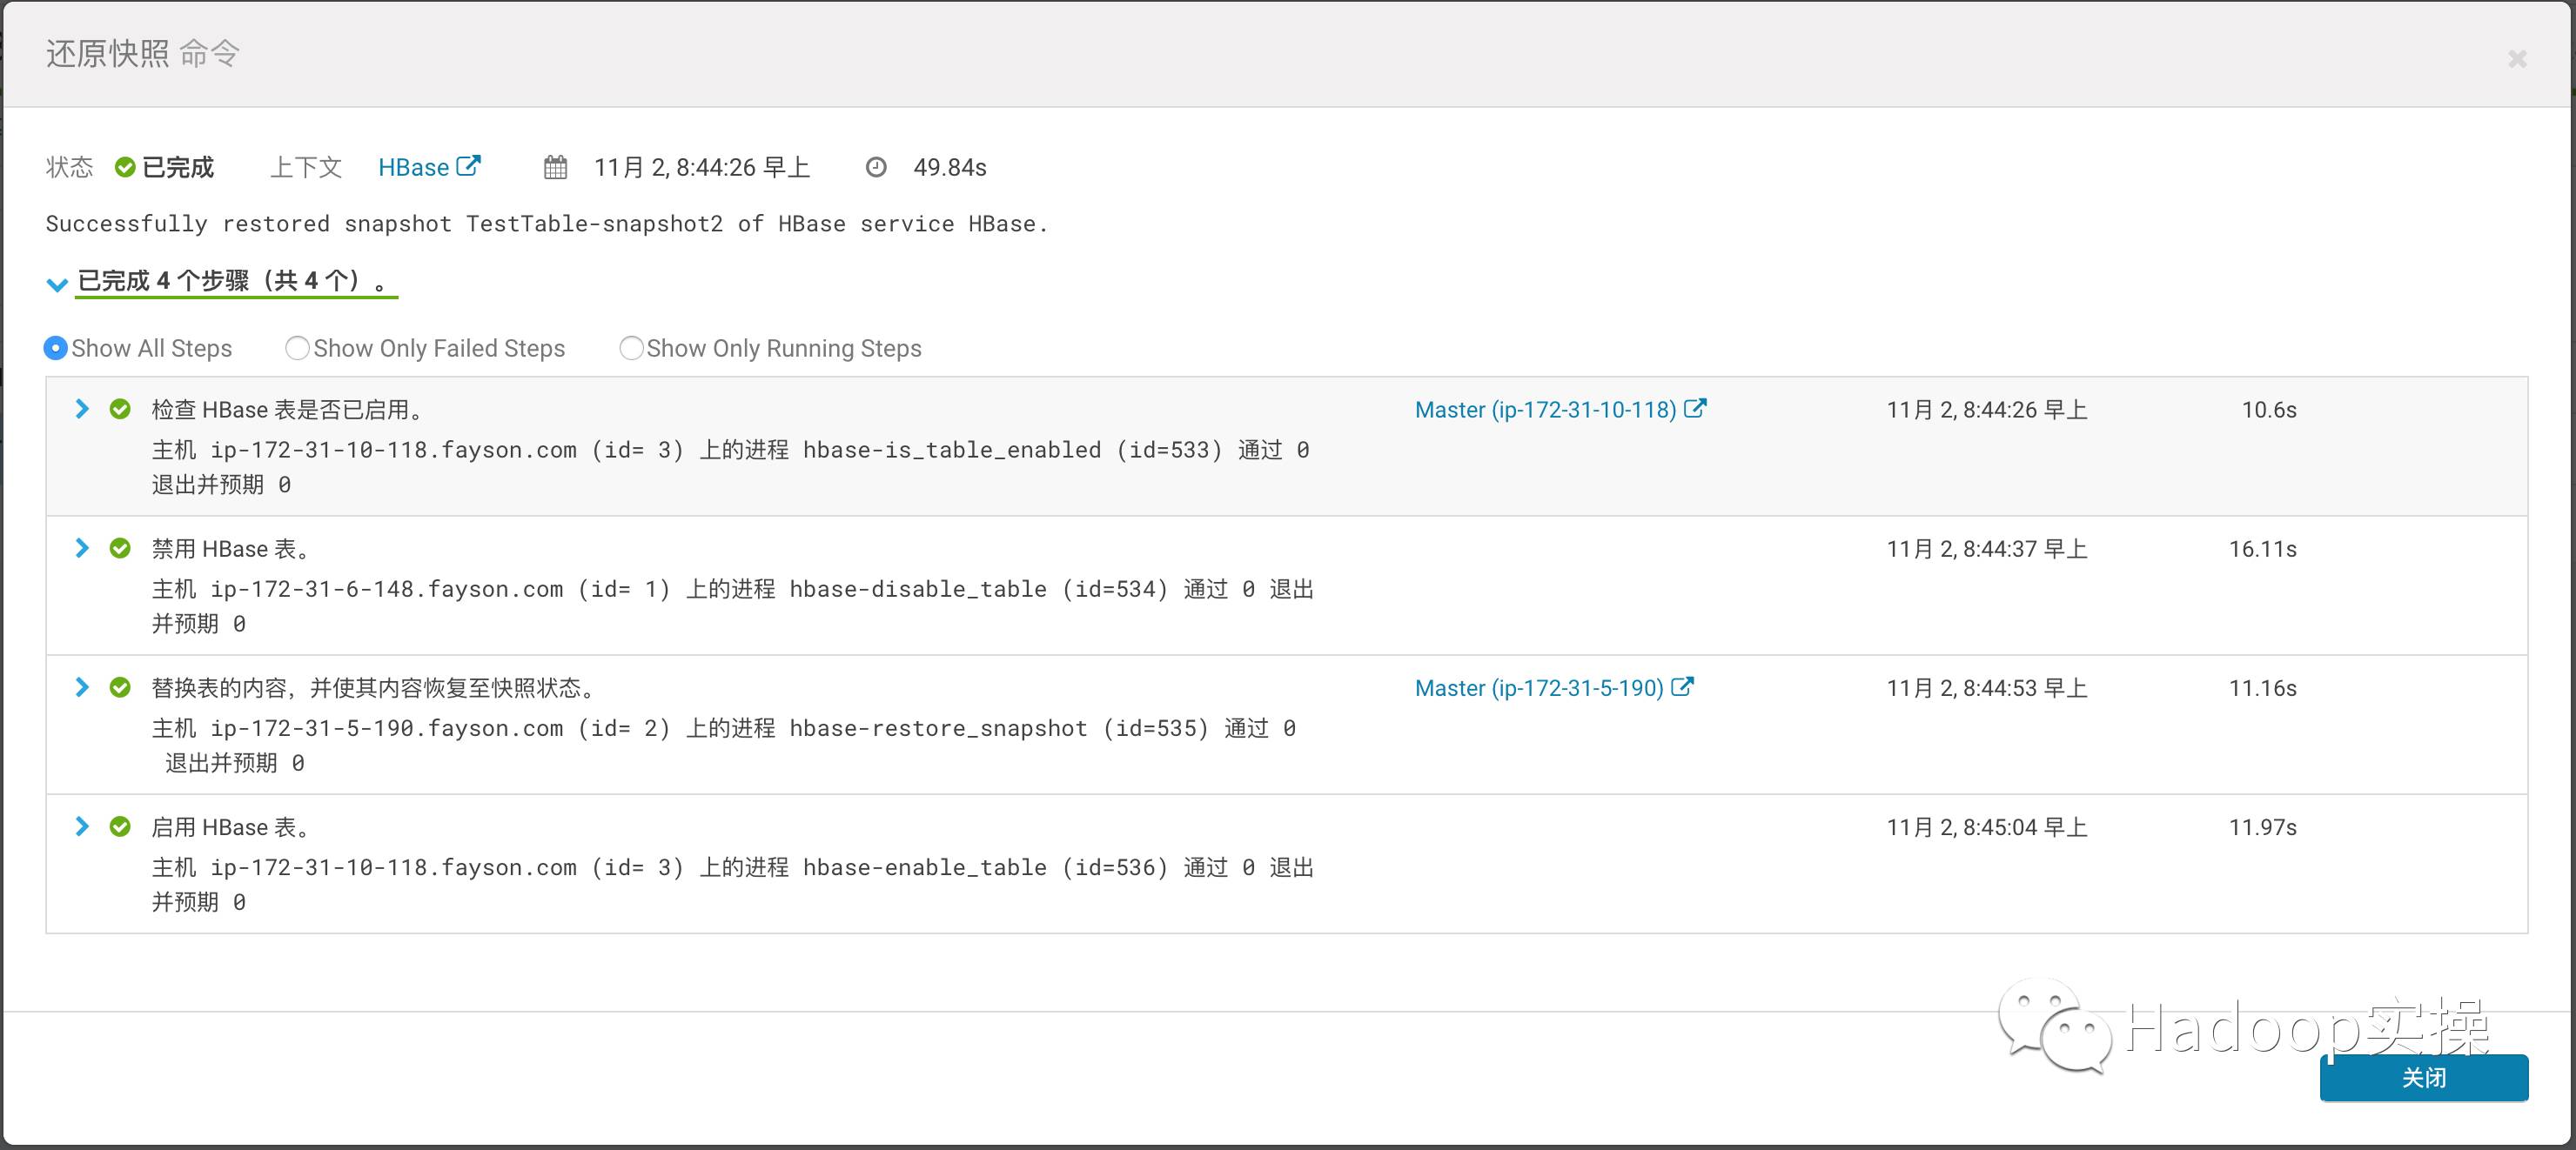Open the HBase context link
2576x1150 pixels.
coord(413,167)
